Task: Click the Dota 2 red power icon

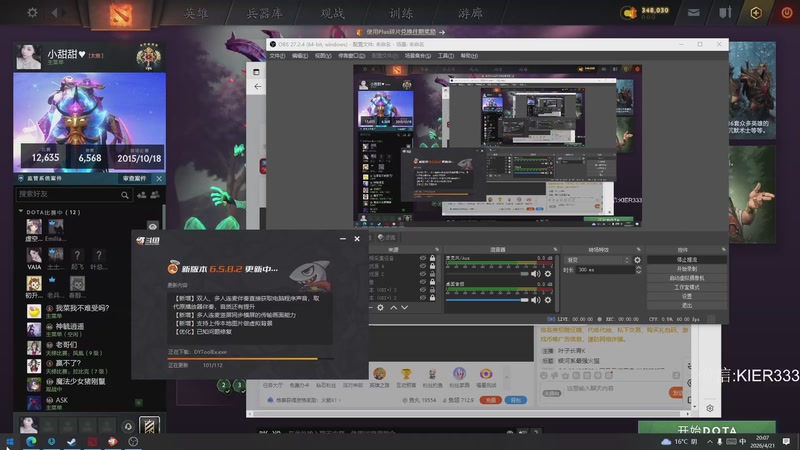Action: coord(787,12)
